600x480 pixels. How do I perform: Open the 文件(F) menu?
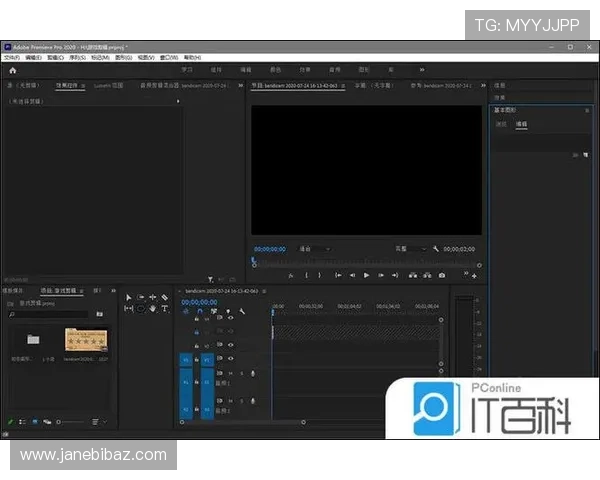coord(13,58)
